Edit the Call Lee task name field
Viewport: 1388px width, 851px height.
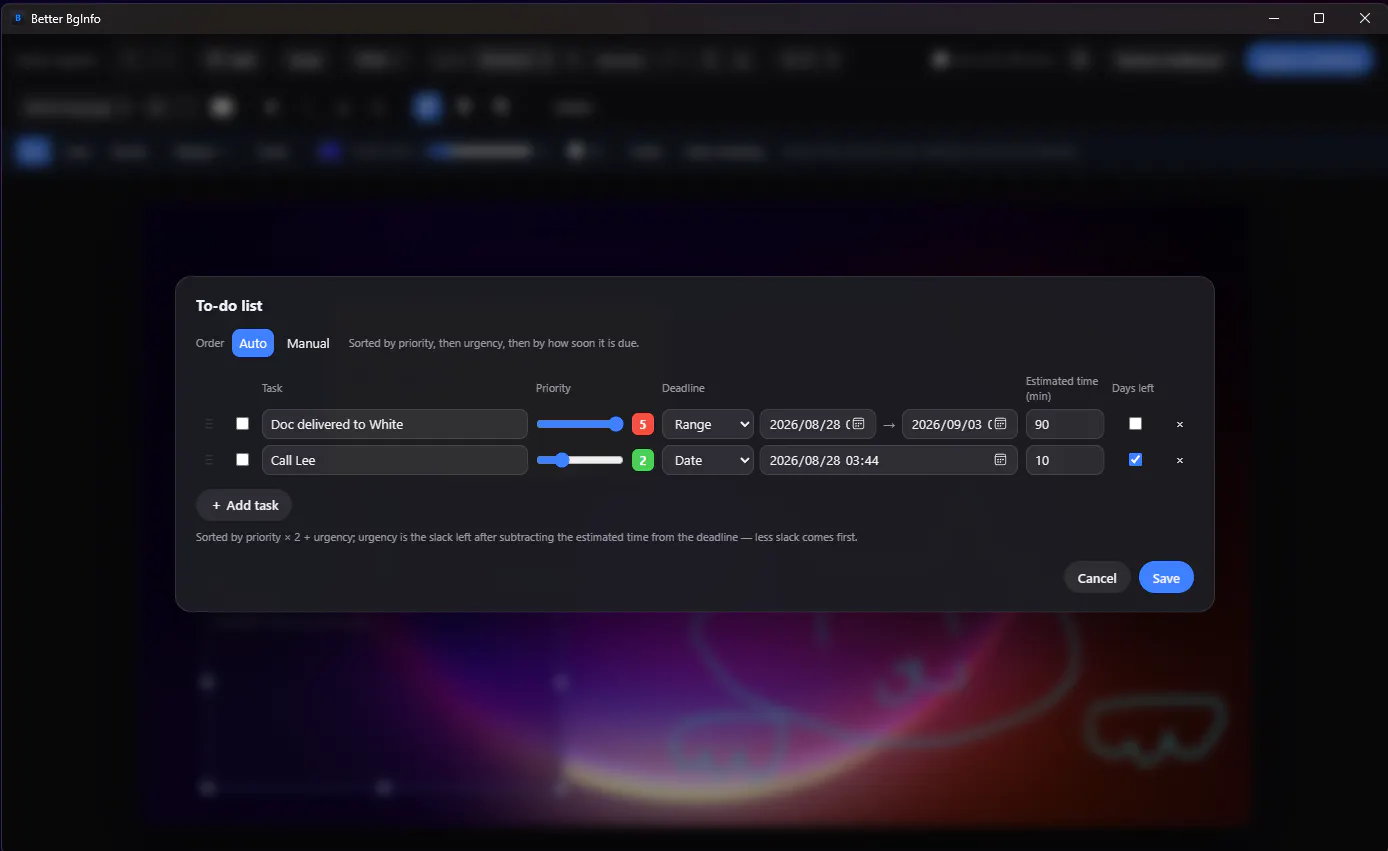[x=394, y=460]
